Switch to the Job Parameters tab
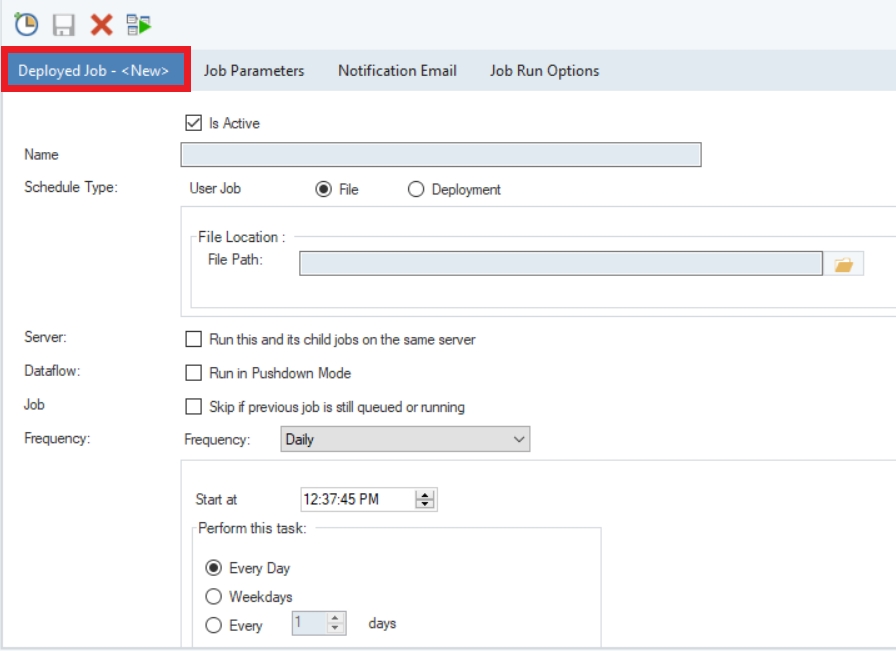The height and width of the screenshot is (651, 896). tap(254, 71)
